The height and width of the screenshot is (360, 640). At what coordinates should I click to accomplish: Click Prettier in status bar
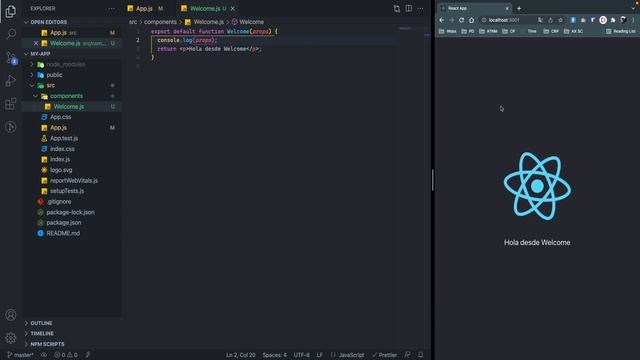pos(384,355)
